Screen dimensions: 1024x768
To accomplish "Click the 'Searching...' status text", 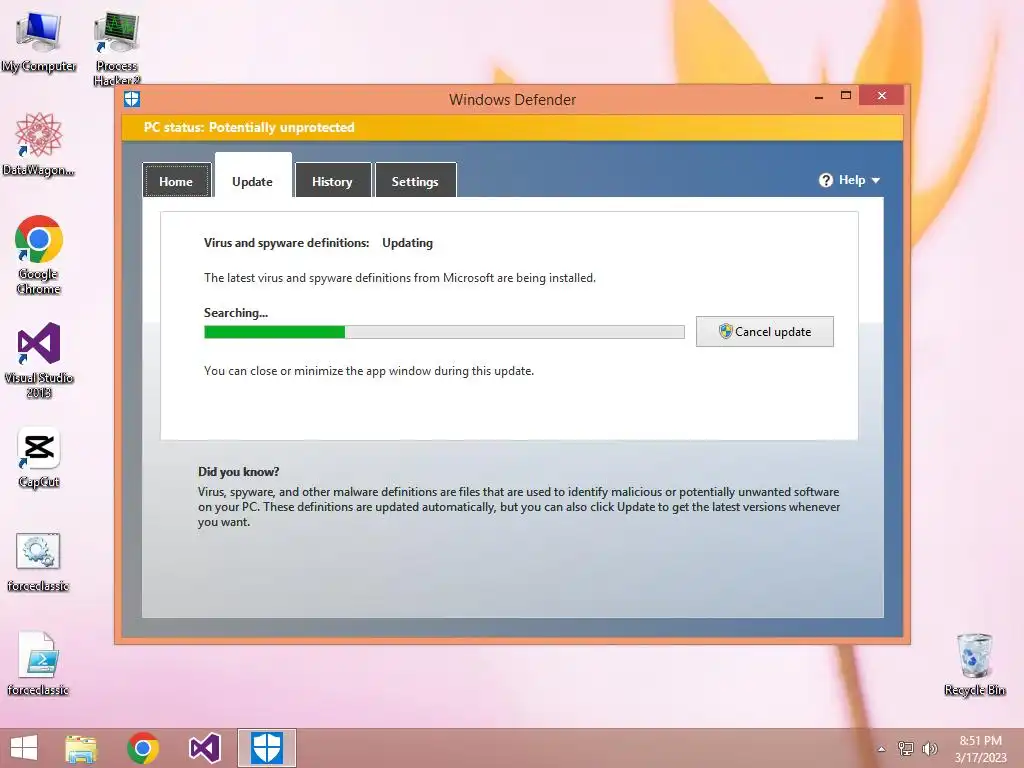I will coord(236,313).
